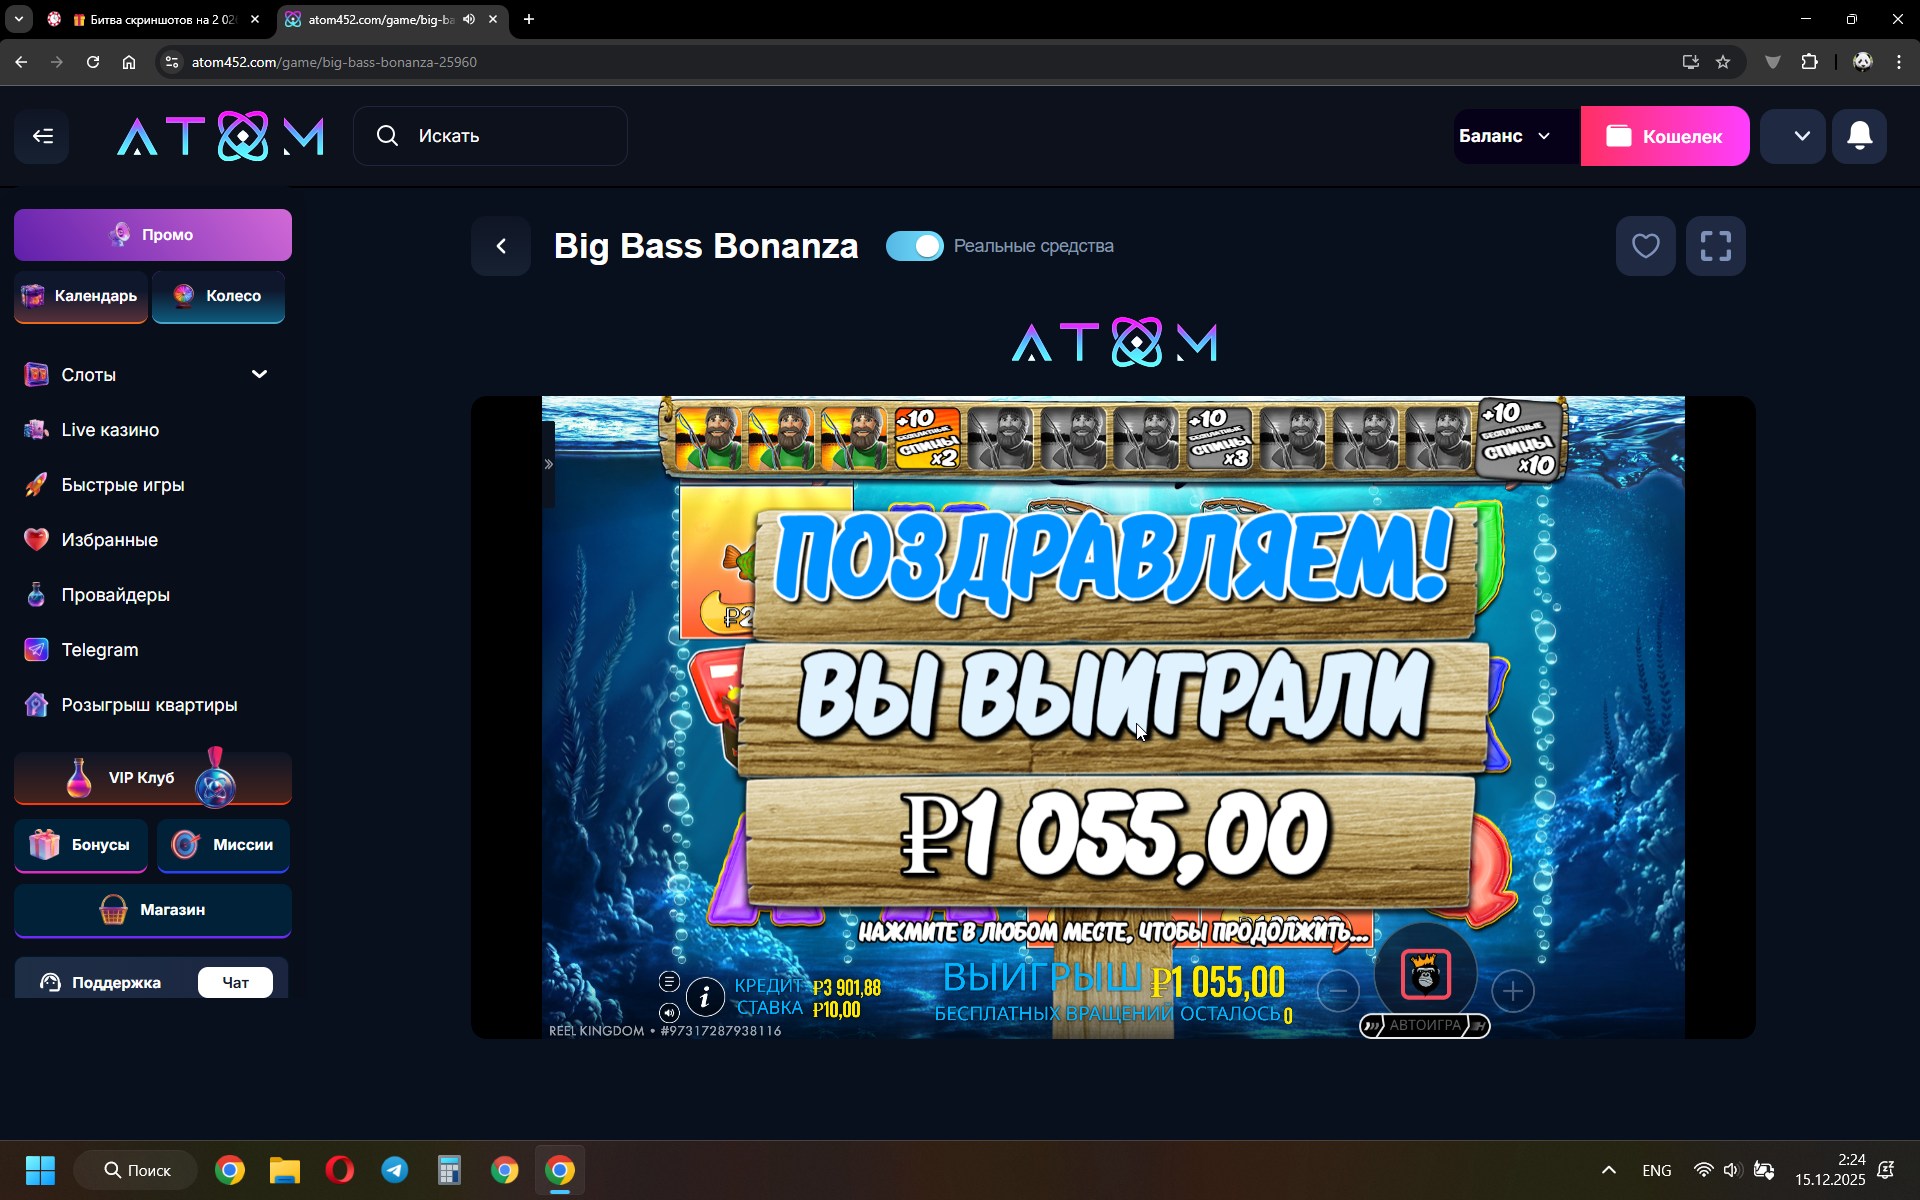Click the pink Кошелек button
This screenshot has height=1200, width=1920.
coord(1664,136)
